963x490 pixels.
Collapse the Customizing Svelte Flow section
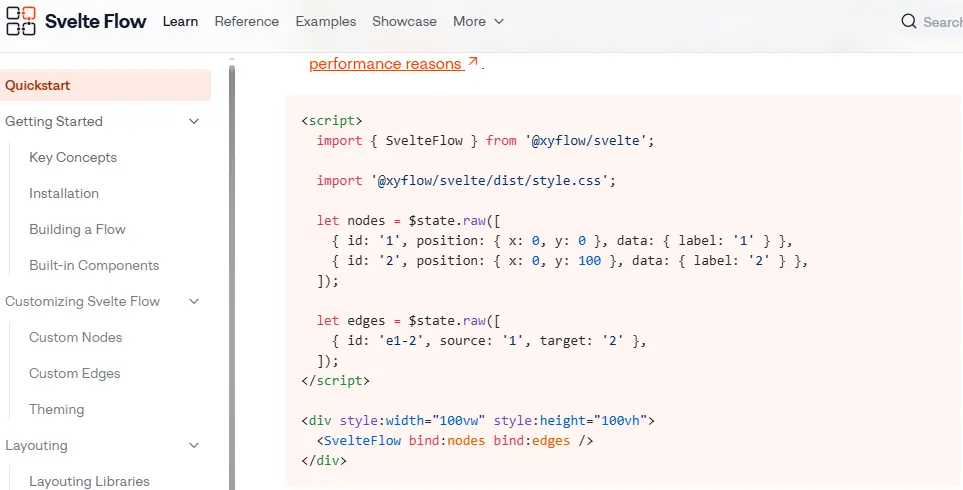[194, 302]
